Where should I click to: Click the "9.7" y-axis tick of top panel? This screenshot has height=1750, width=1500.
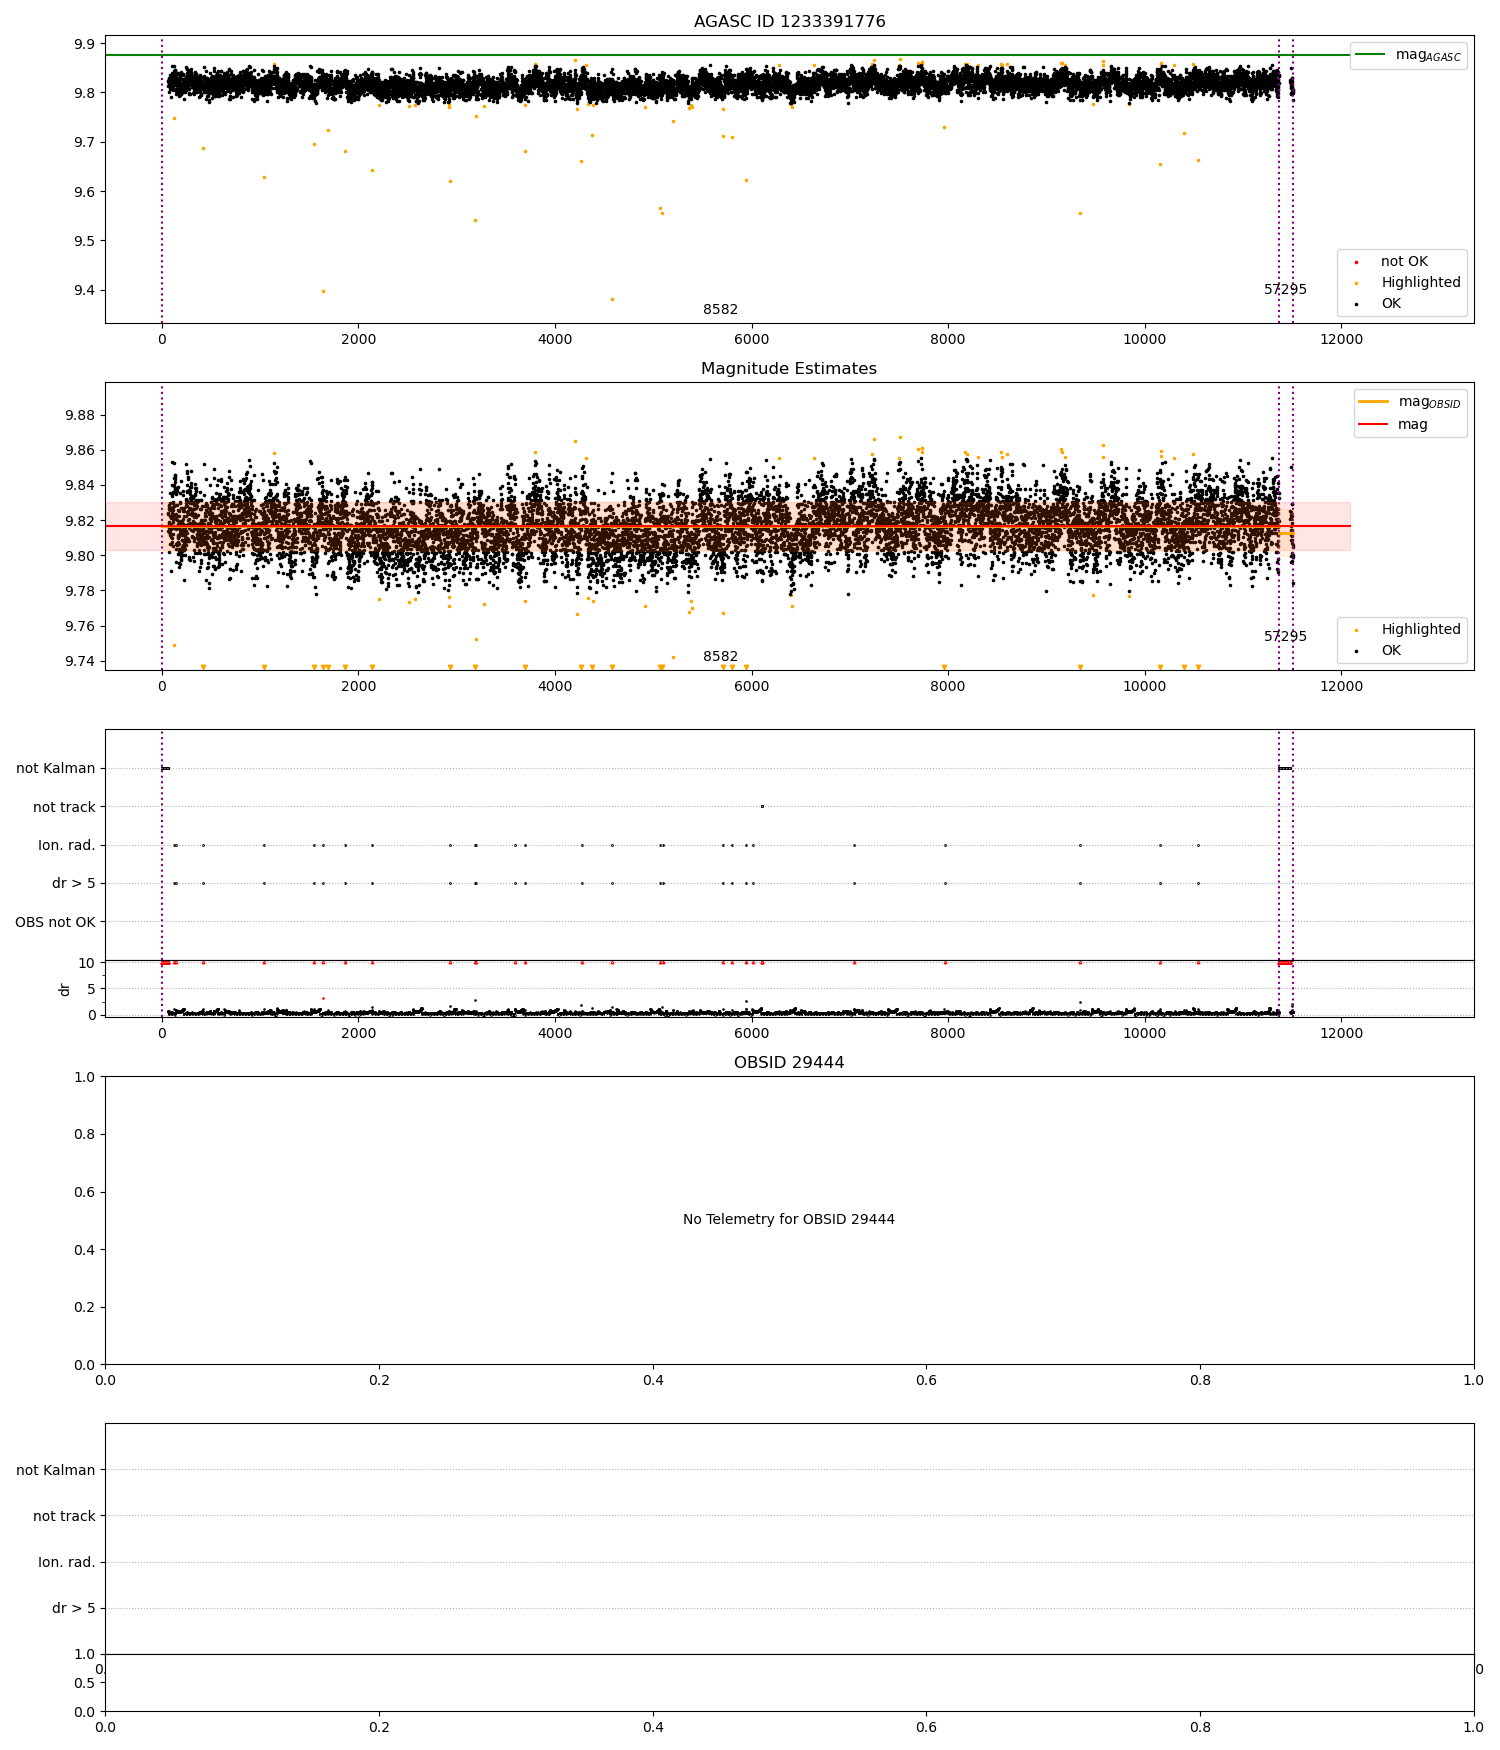tap(85, 143)
